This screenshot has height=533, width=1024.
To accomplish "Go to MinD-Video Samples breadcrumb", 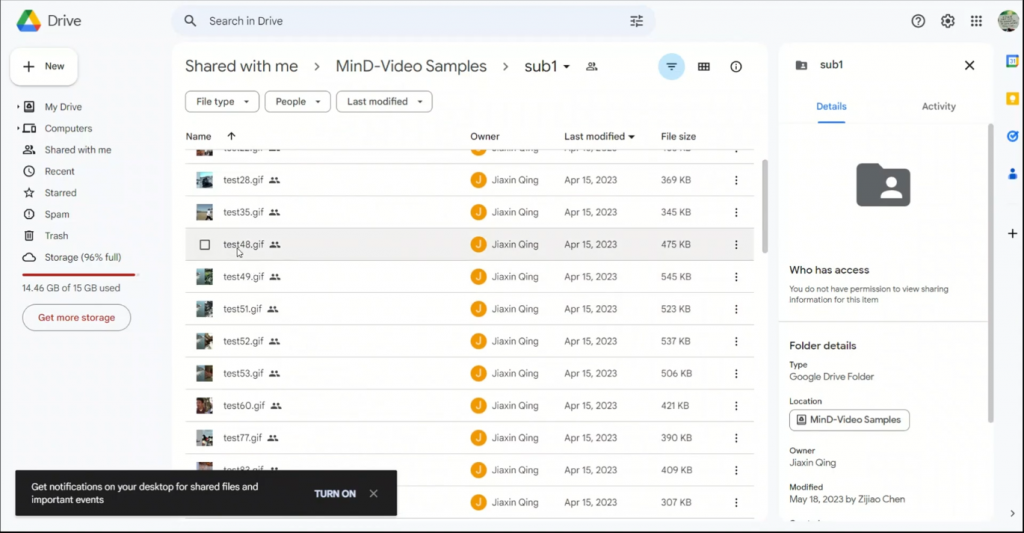I will [411, 67].
